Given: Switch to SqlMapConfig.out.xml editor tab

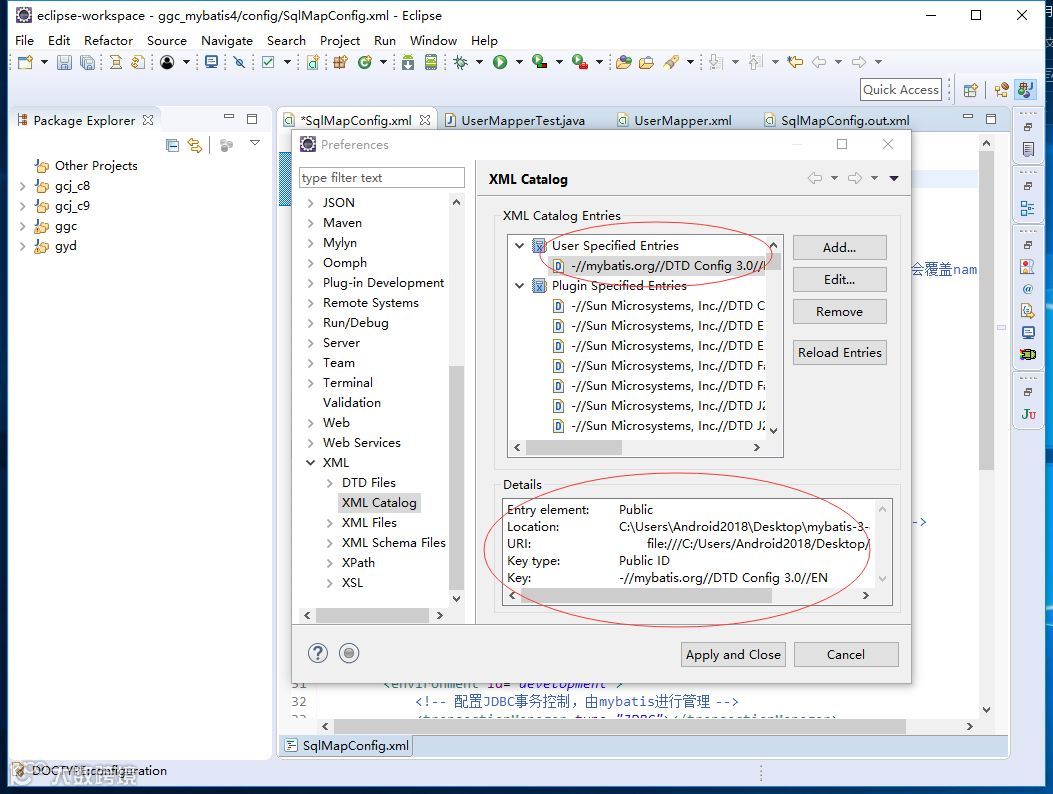Looking at the screenshot, I should click(836, 120).
